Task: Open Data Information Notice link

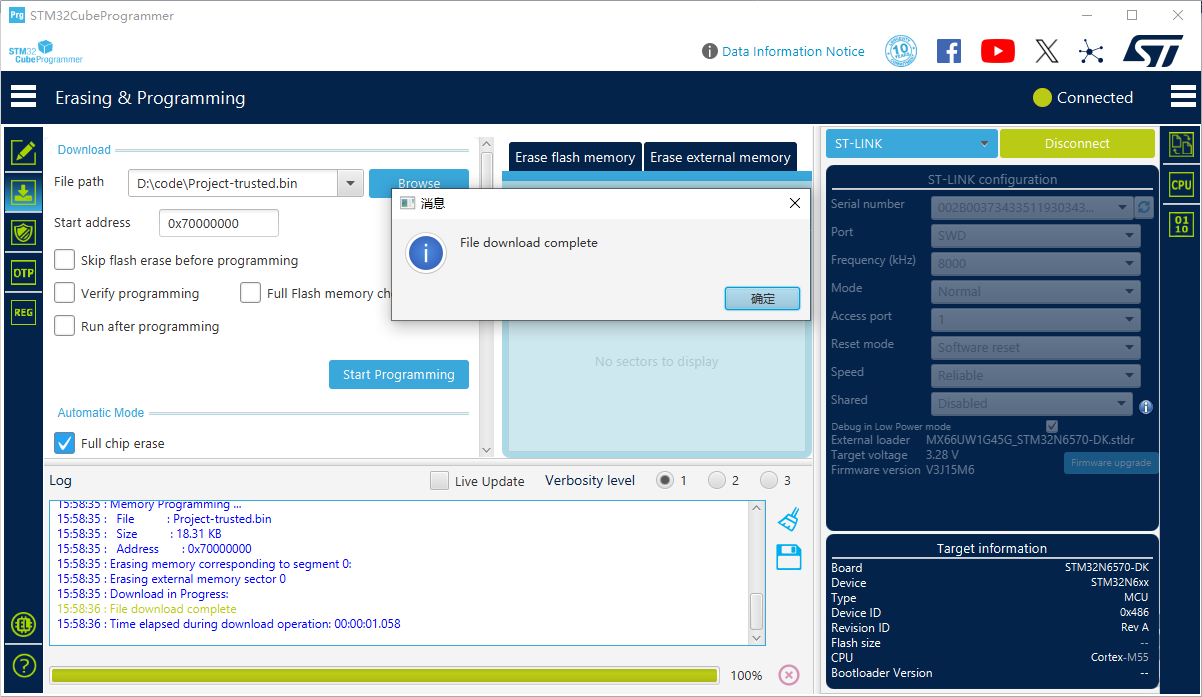Action: click(793, 51)
